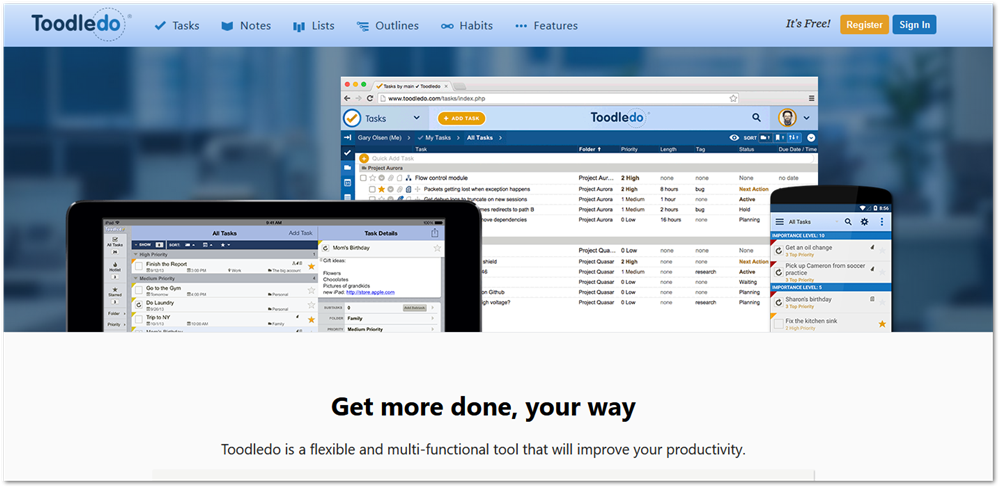Click the orange plus beside Quick Add Task

click(364, 158)
